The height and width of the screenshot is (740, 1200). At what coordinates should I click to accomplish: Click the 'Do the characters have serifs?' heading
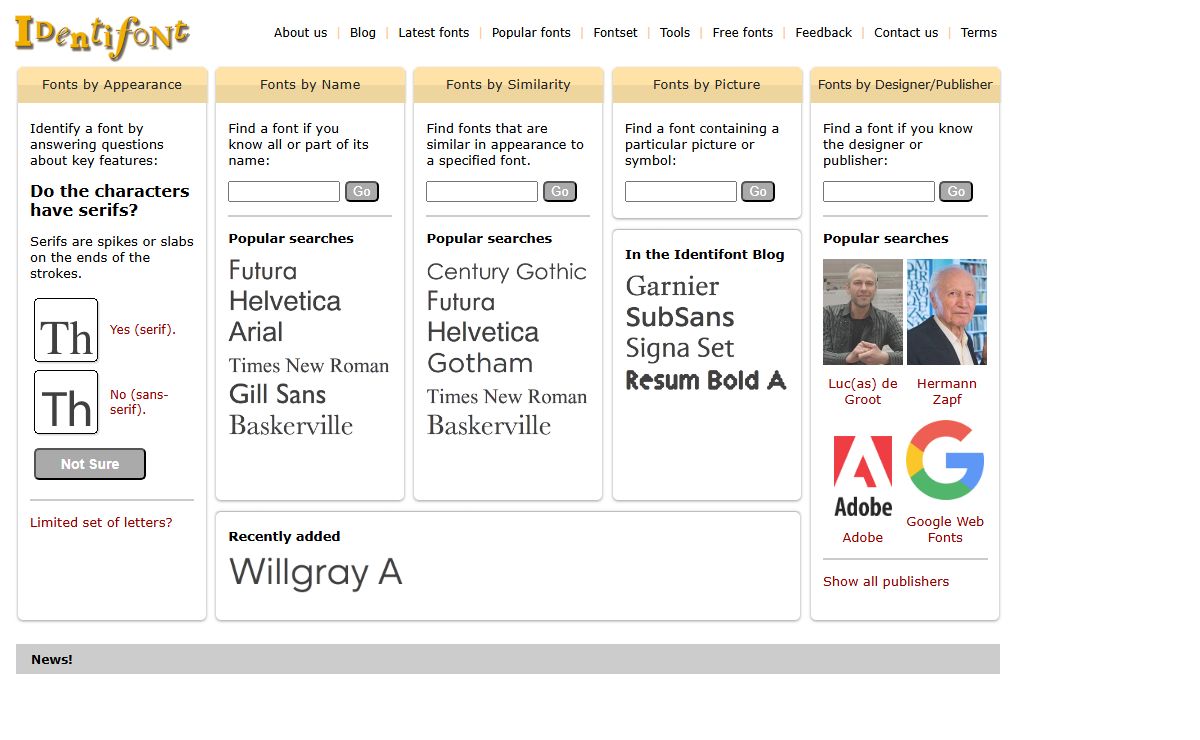(x=110, y=200)
